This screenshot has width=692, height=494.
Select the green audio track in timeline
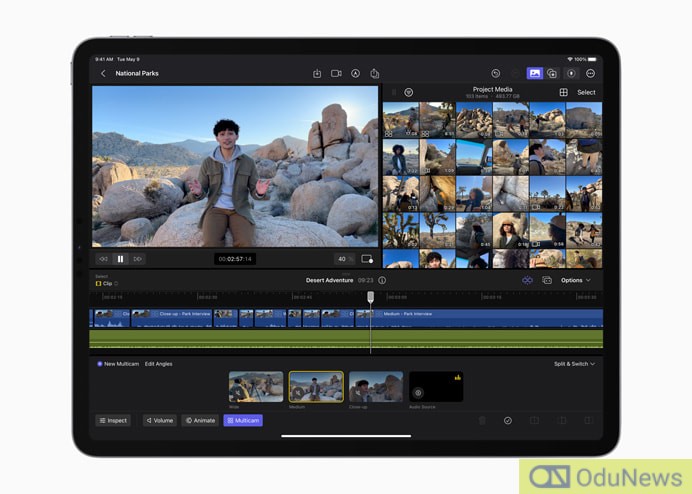[x=346, y=339]
